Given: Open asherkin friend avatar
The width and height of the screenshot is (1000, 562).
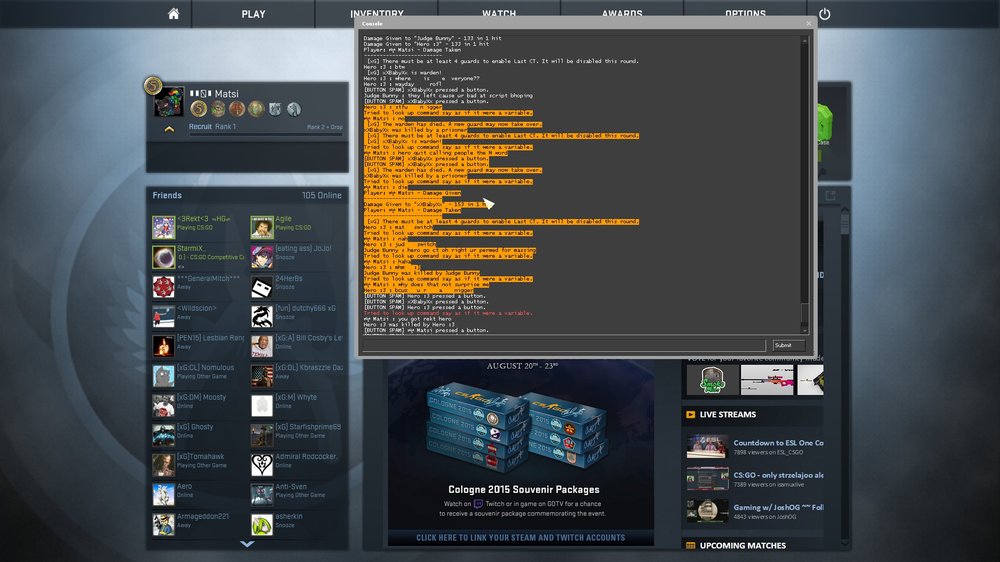Looking at the screenshot, I should coord(261,524).
